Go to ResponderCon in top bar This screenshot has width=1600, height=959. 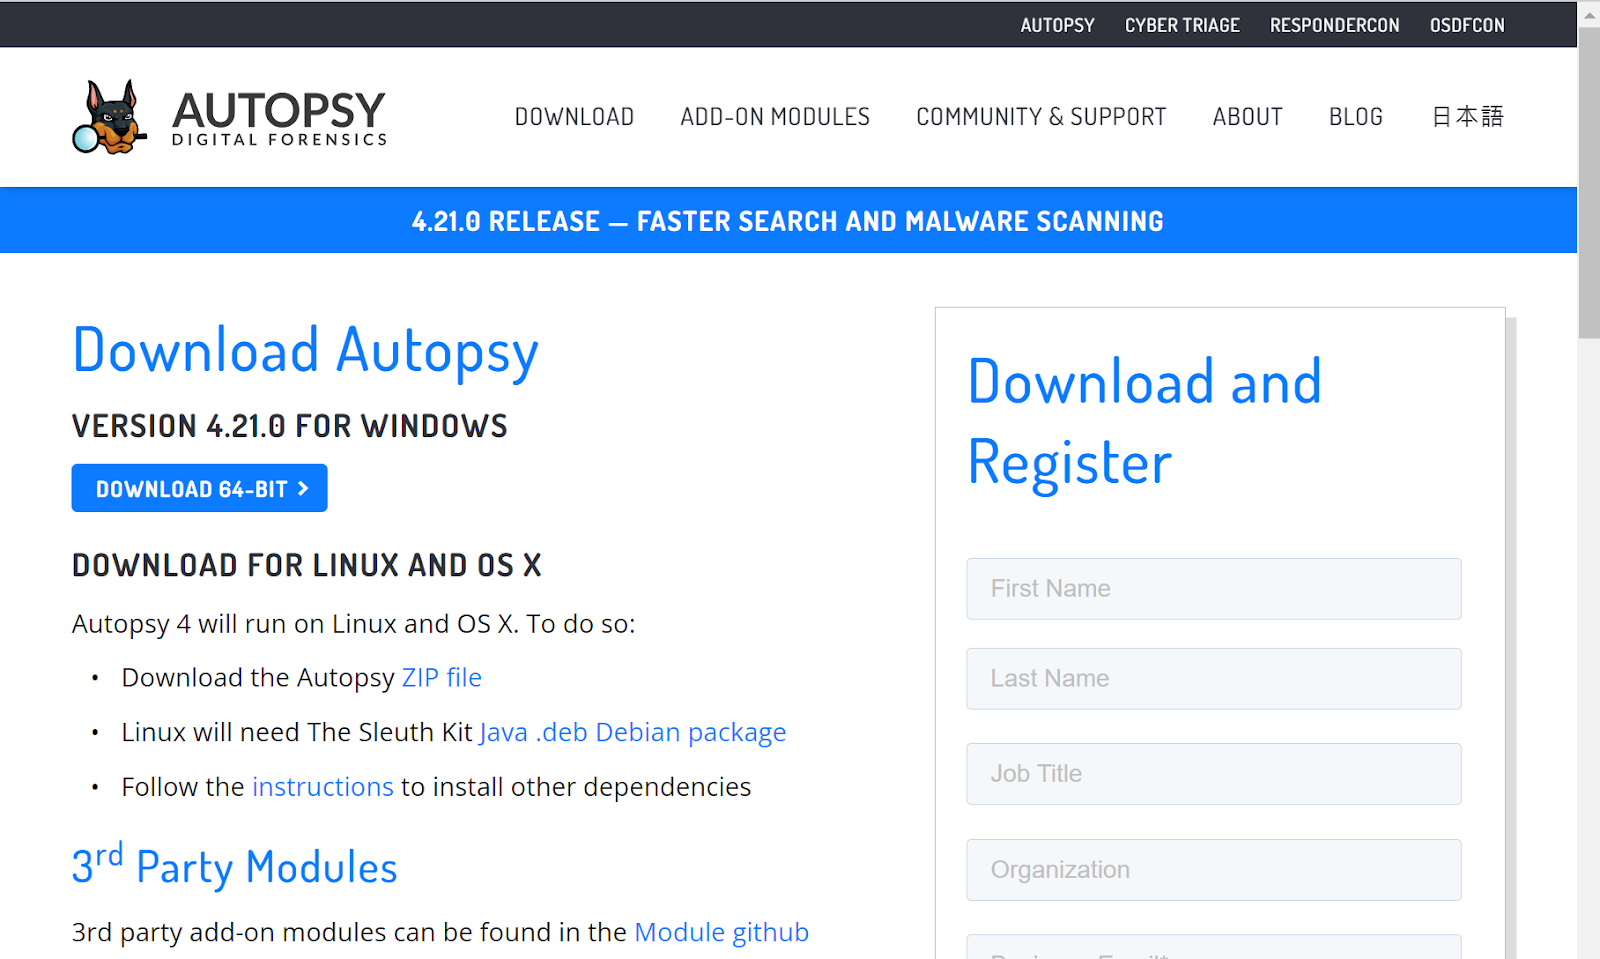(x=1334, y=25)
